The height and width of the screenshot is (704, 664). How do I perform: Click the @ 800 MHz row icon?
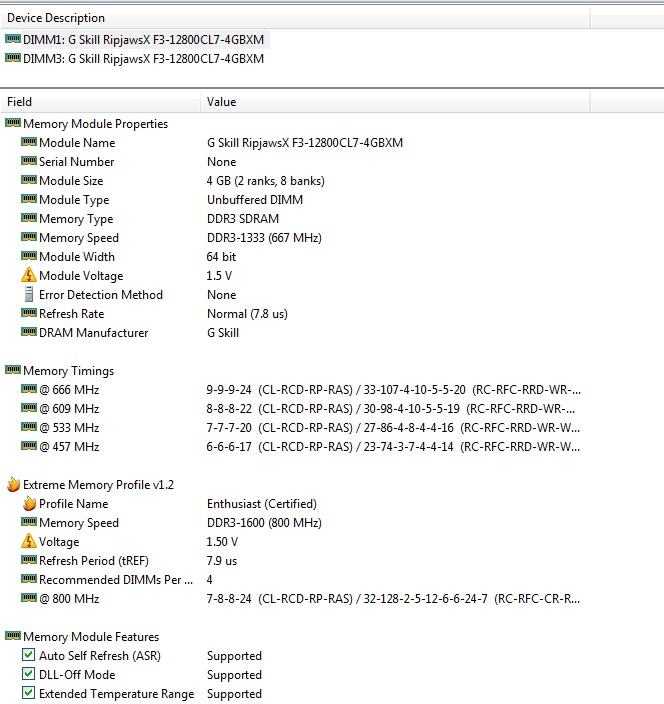(x=29, y=598)
